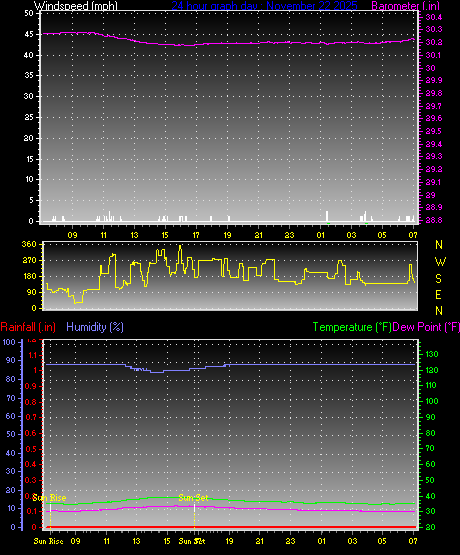Click the sunrise marker line in the humidity chart
Screen dimensions: 460x555
tap(51, 517)
